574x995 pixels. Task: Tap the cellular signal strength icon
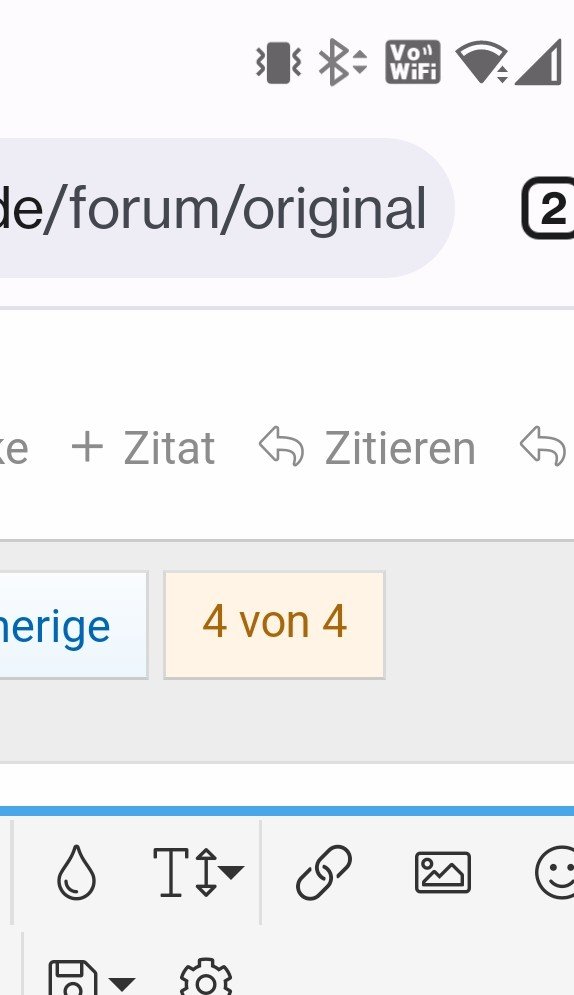(x=538, y=62)
